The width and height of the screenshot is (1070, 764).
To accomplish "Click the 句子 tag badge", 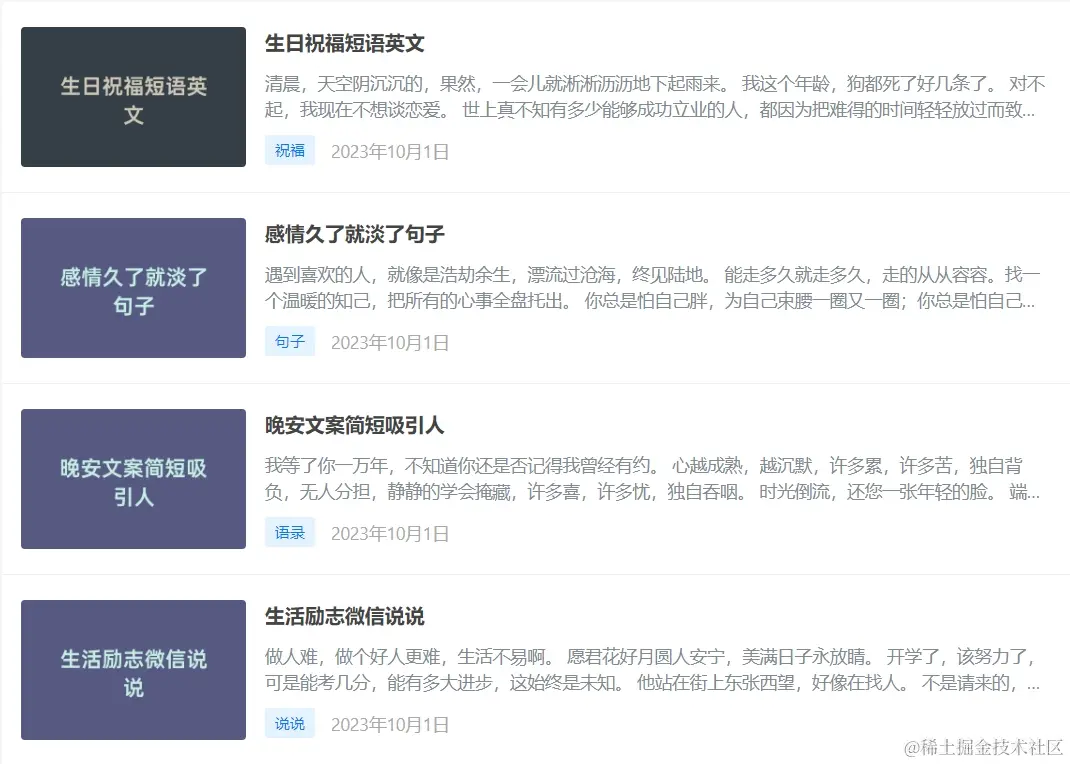I will coord(290,341).
